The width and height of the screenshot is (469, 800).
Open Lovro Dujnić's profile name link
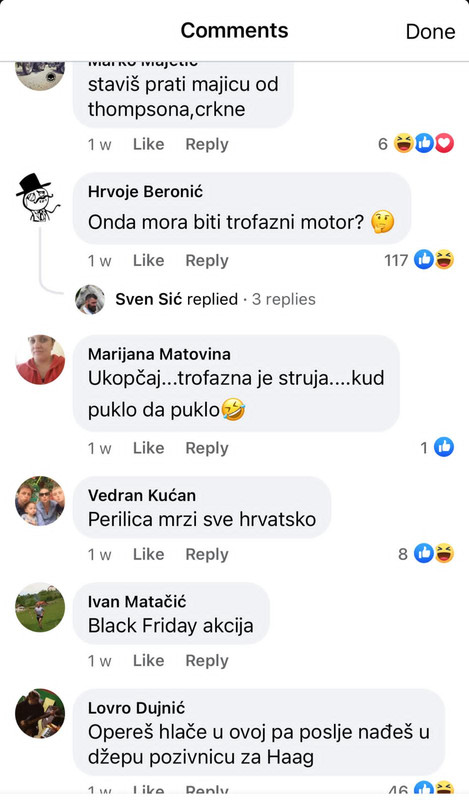(136, 708)
